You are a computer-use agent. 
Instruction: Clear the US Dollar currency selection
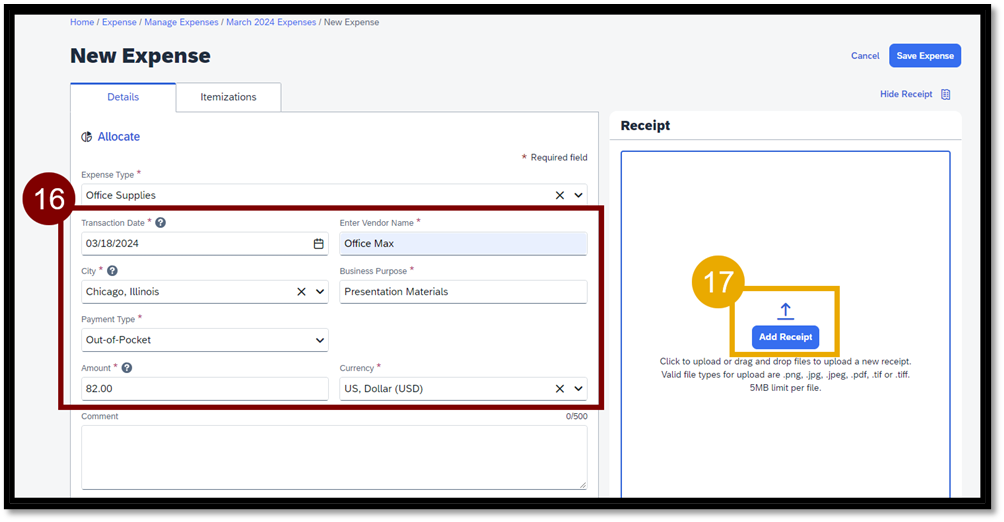[559, 389]
